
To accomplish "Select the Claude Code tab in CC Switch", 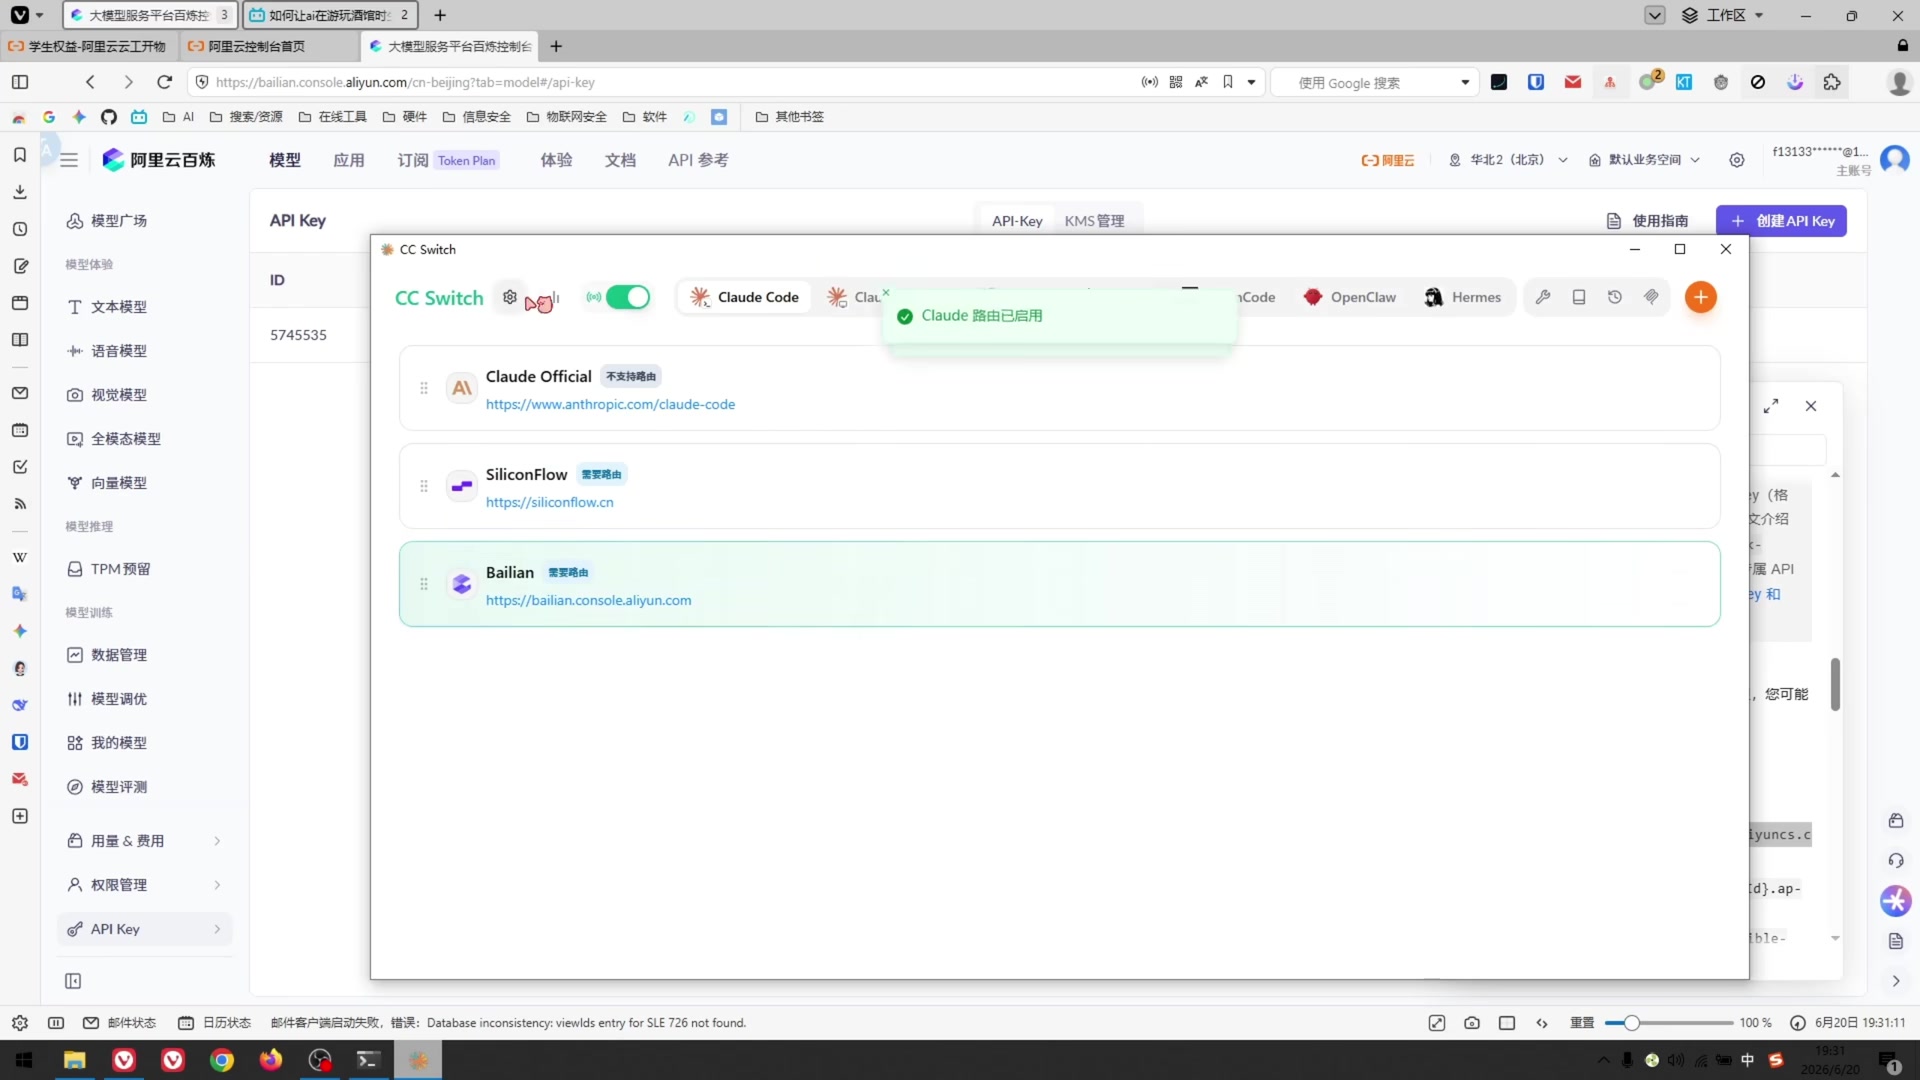I will (745, 297).
